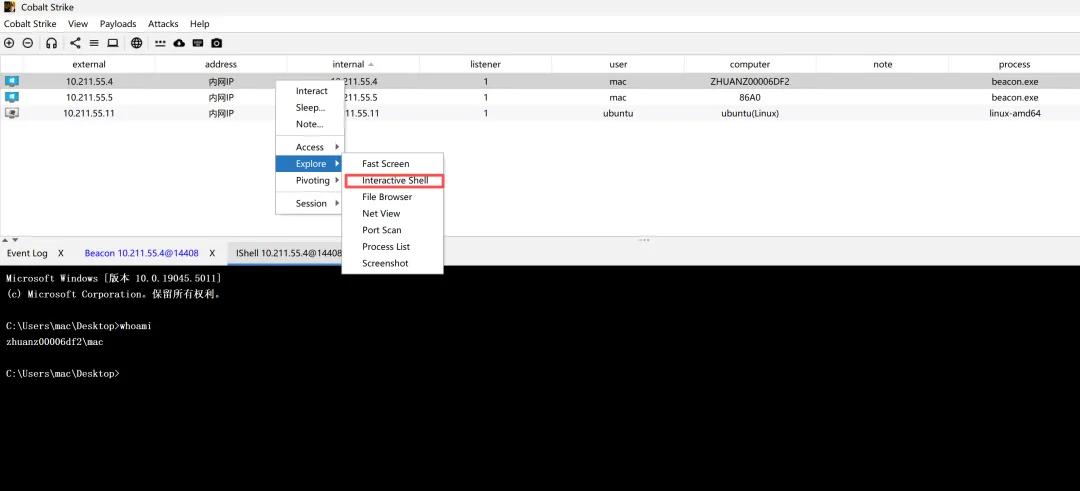Click the last C:\Users\mac\Desktop> prompt line
Viewport: 1080px width, 491px height.
[62, 373]
